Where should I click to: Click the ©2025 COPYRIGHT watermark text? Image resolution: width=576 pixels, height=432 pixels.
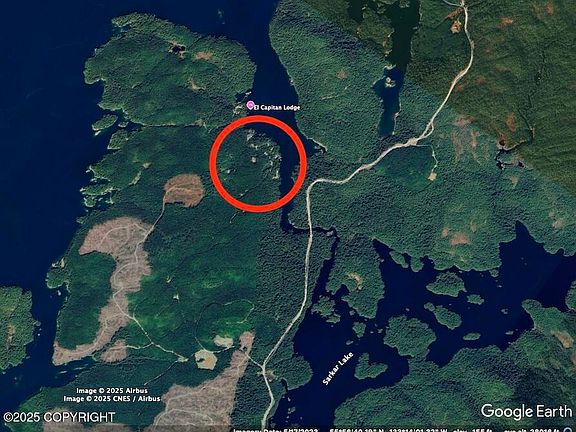[59, 417]
